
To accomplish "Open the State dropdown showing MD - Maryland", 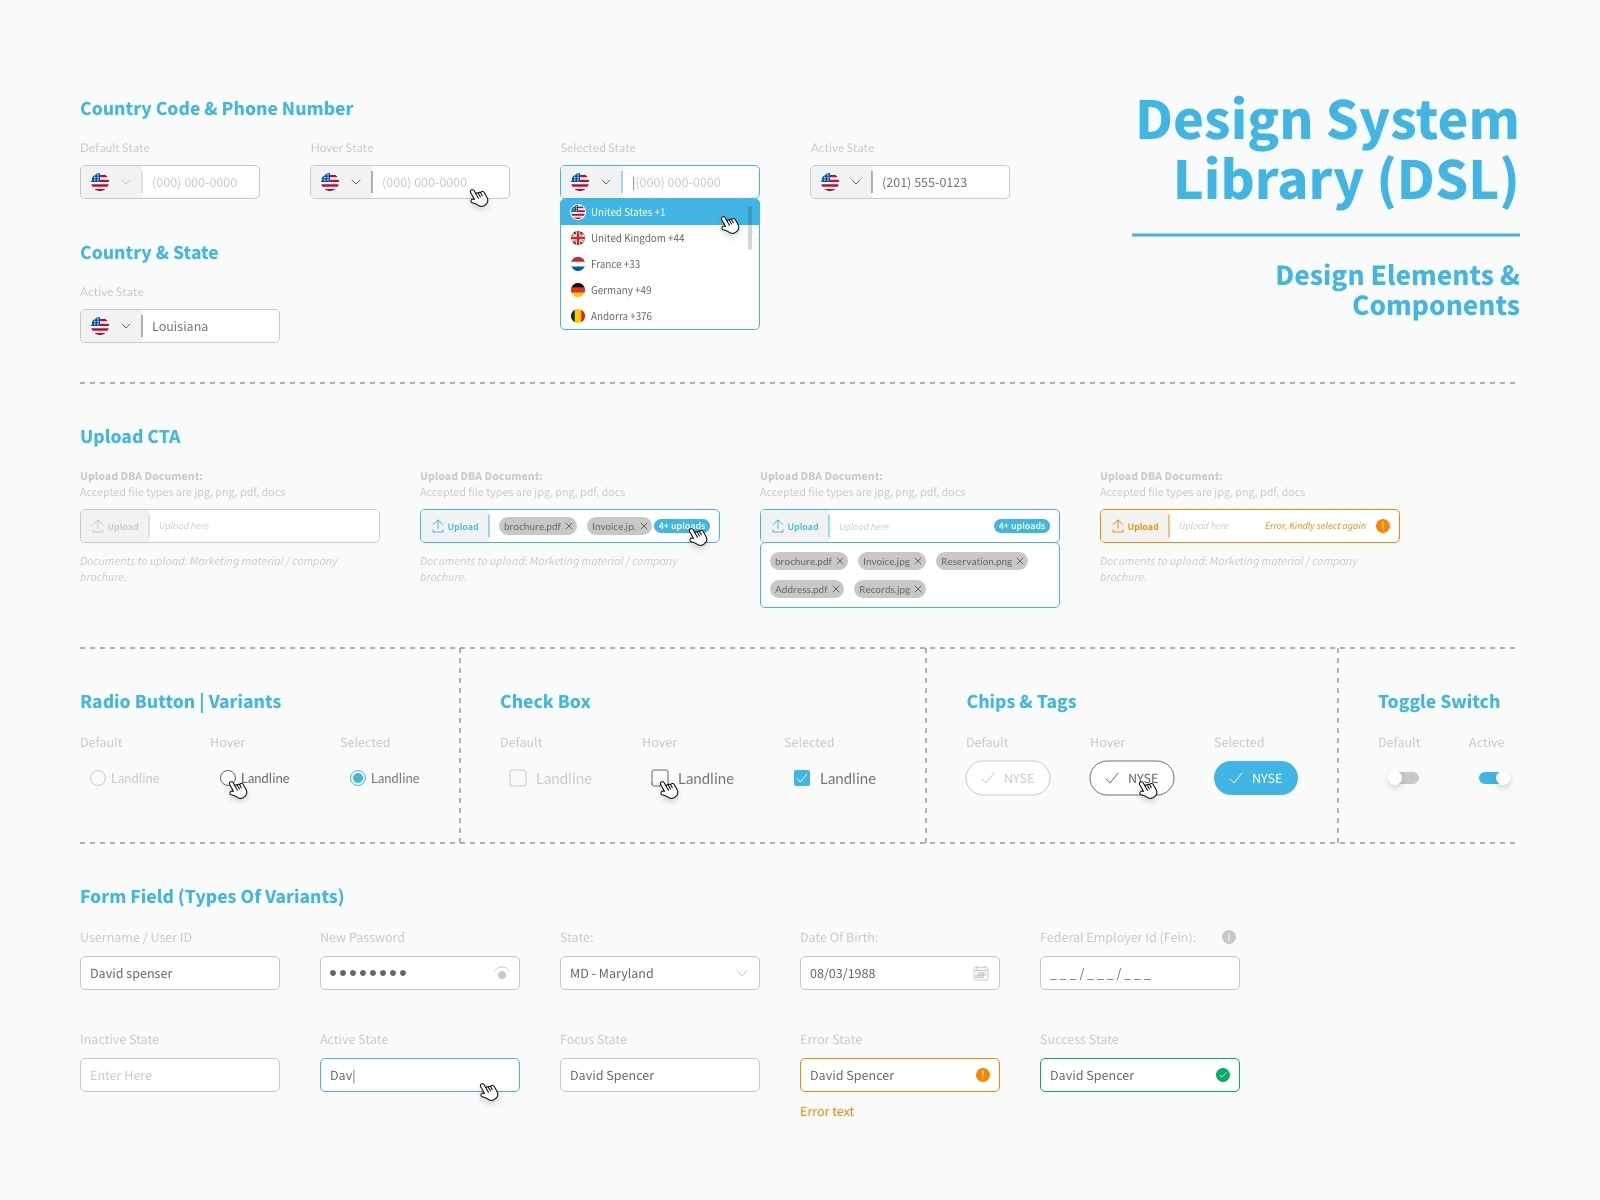I will (x=741, y=973).
